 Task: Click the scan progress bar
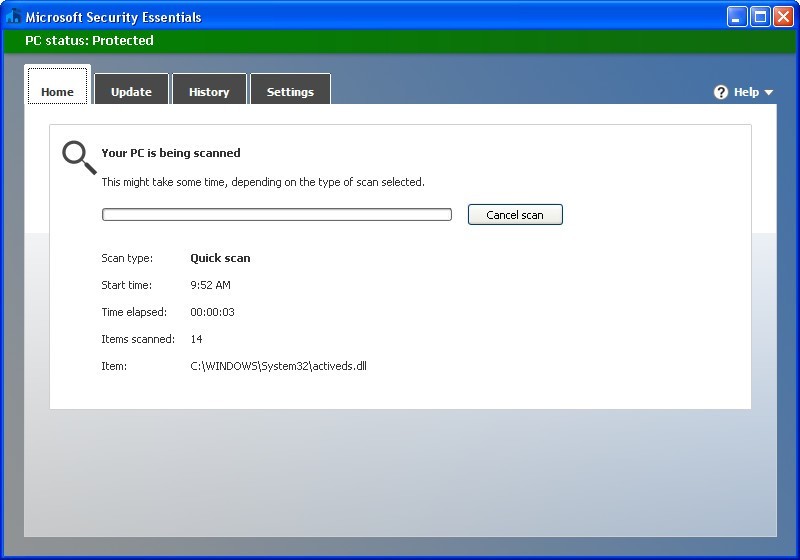(x=277, y=215)
